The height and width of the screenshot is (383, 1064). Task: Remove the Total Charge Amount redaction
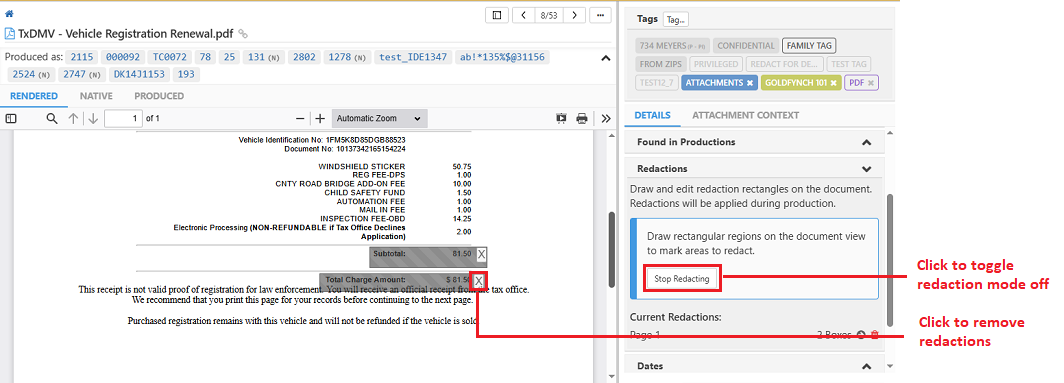[x=479, y=280]
